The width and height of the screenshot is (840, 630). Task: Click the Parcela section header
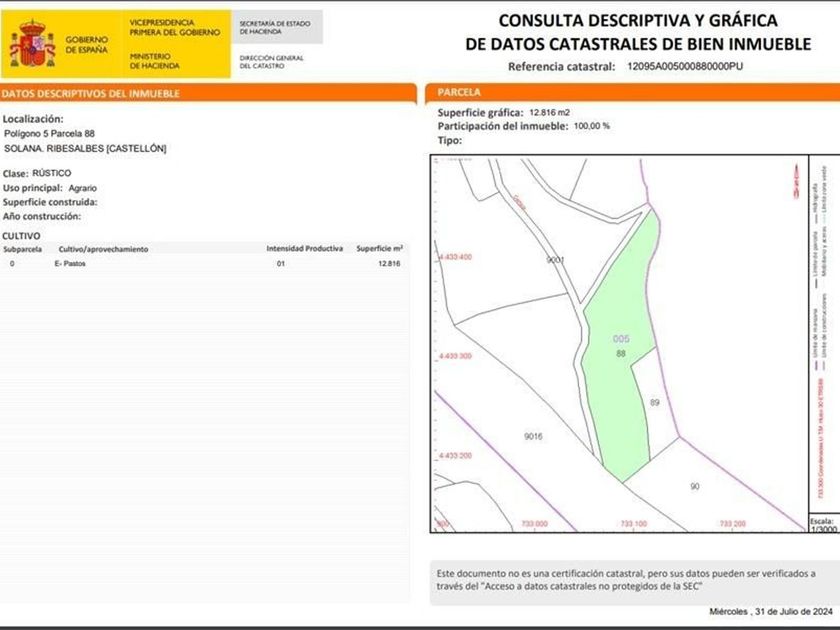click(x=459, y=92)
